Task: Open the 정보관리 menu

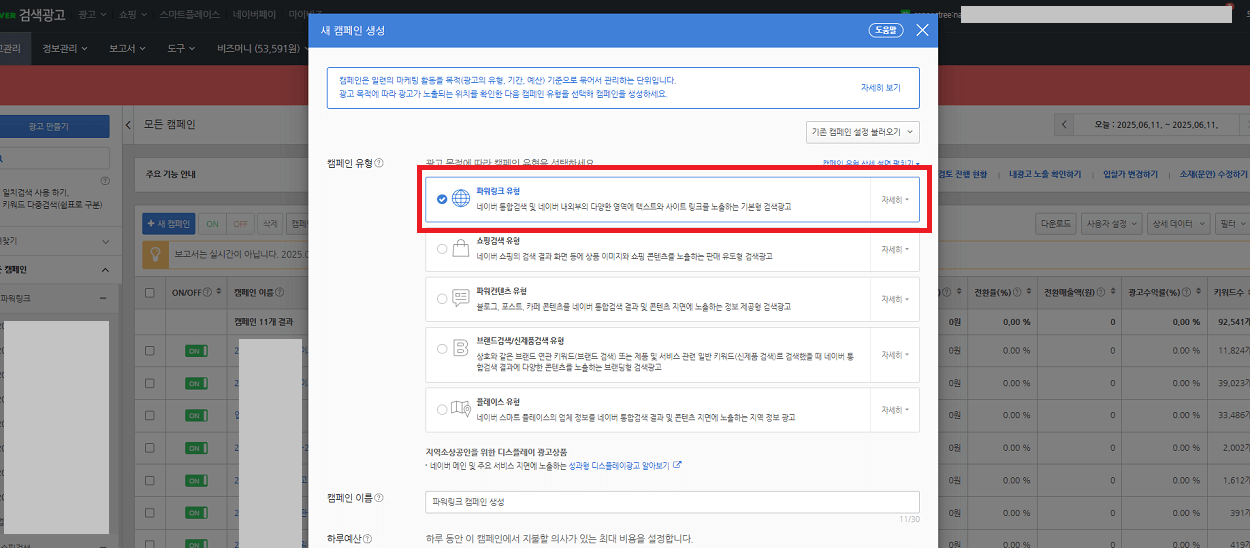Action: tap(64, 47)
